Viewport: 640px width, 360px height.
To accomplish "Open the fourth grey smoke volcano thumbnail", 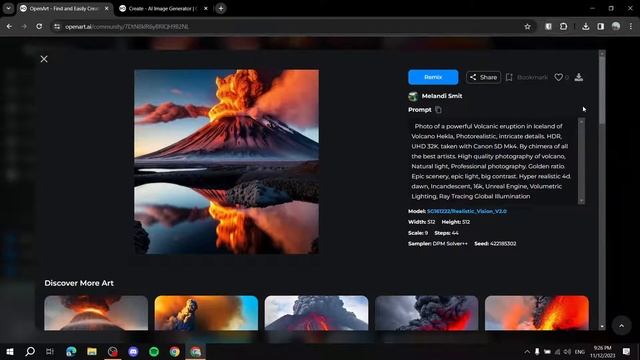I will tap(427, 313).
